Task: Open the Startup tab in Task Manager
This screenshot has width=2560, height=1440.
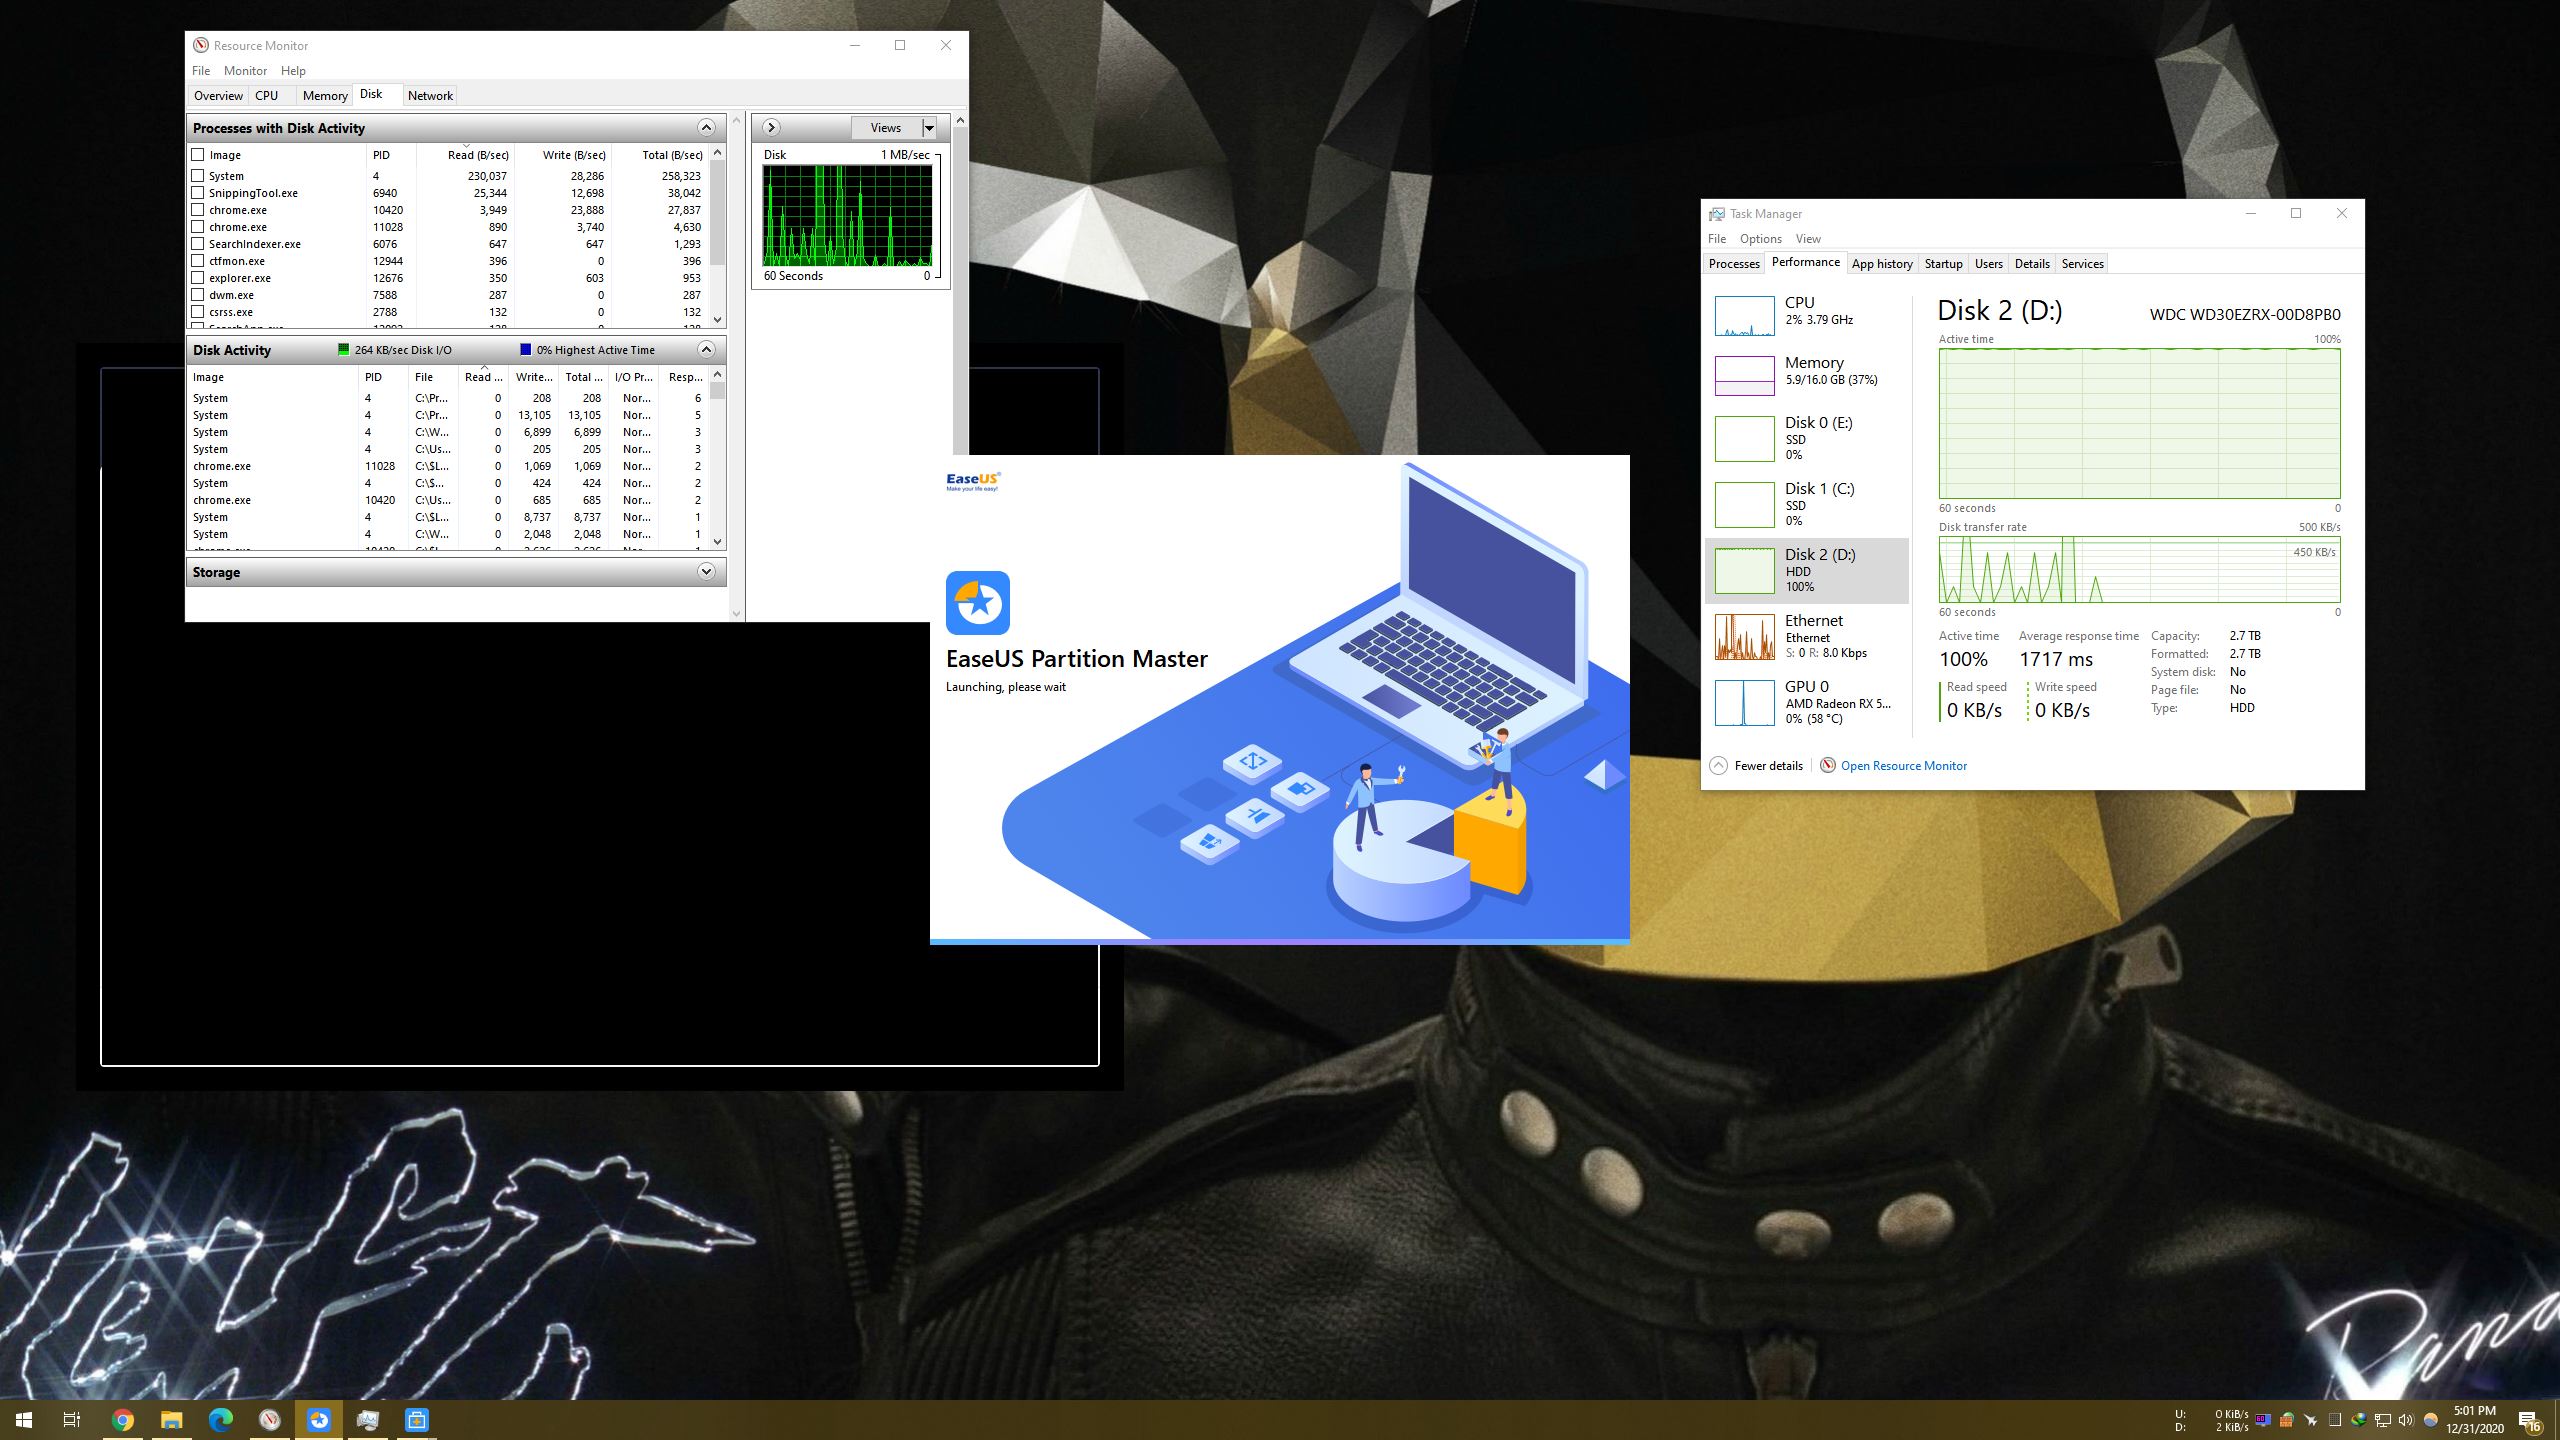Action: [x=1943, y=264]
